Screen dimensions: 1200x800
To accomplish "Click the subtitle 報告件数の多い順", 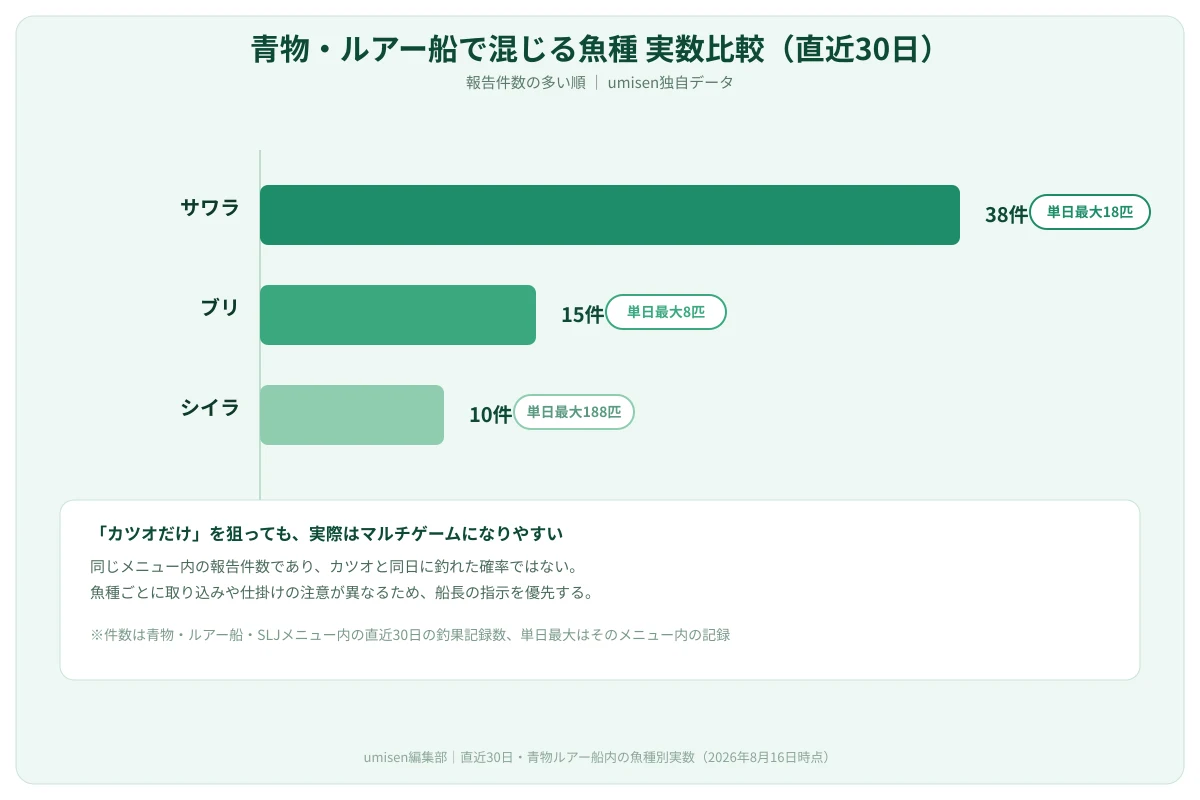I will click(x=526, y=82).
